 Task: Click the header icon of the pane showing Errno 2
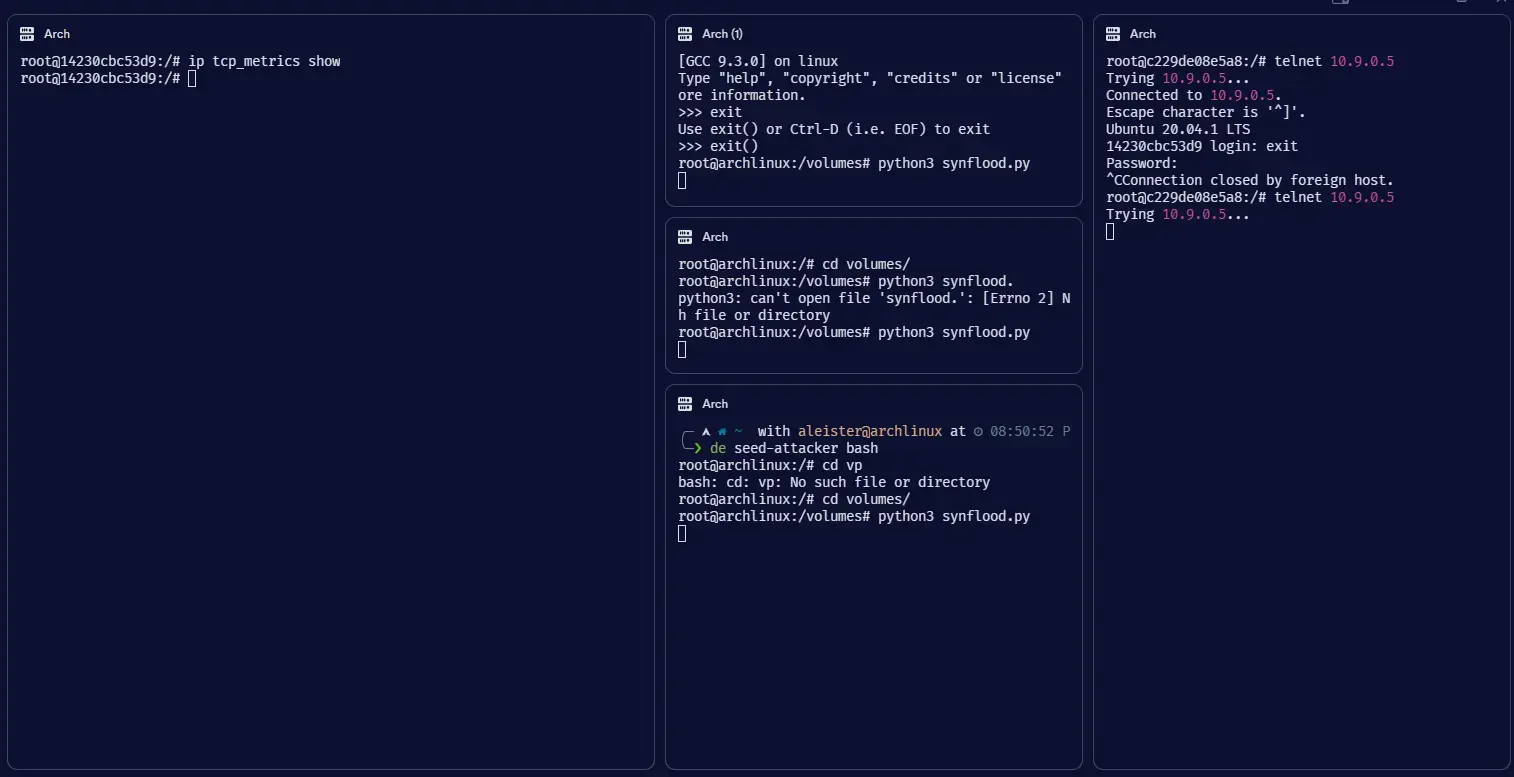685,237
